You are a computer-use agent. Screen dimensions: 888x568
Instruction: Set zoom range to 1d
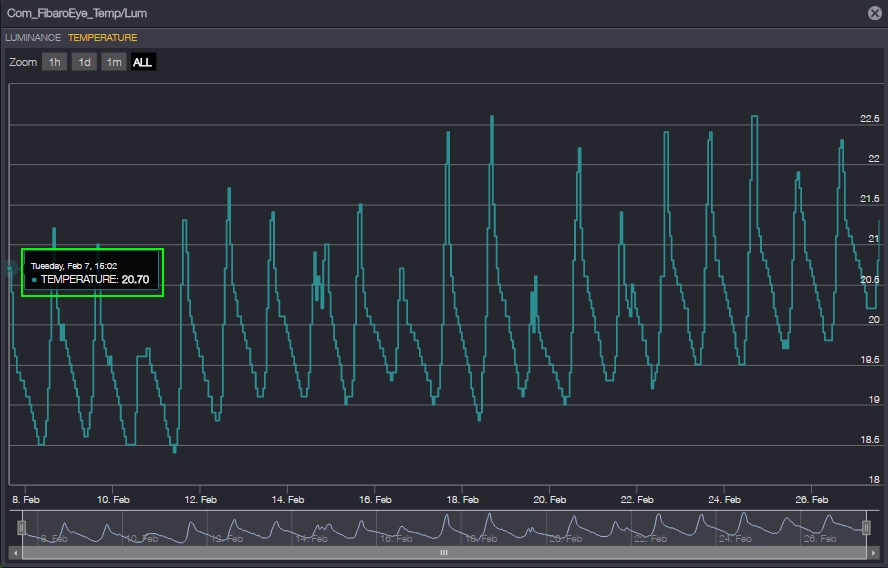[x=84, y=62]
